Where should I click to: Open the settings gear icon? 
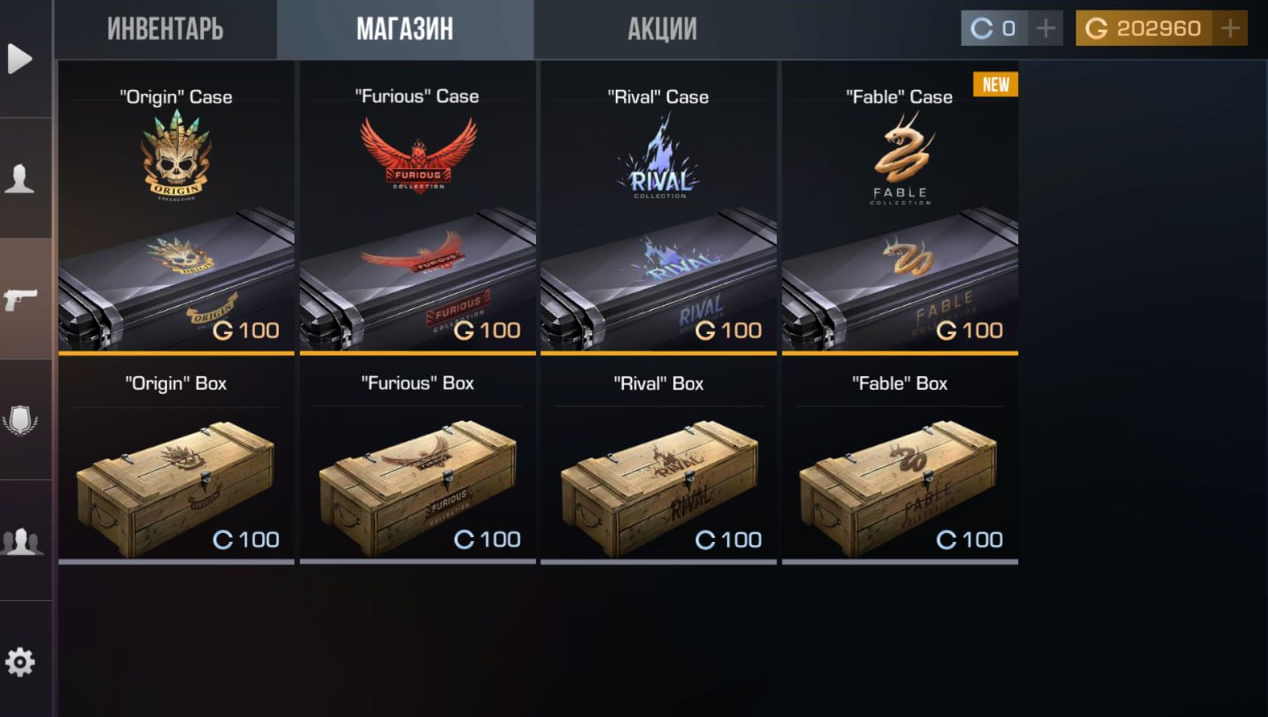tap(21, 662)
